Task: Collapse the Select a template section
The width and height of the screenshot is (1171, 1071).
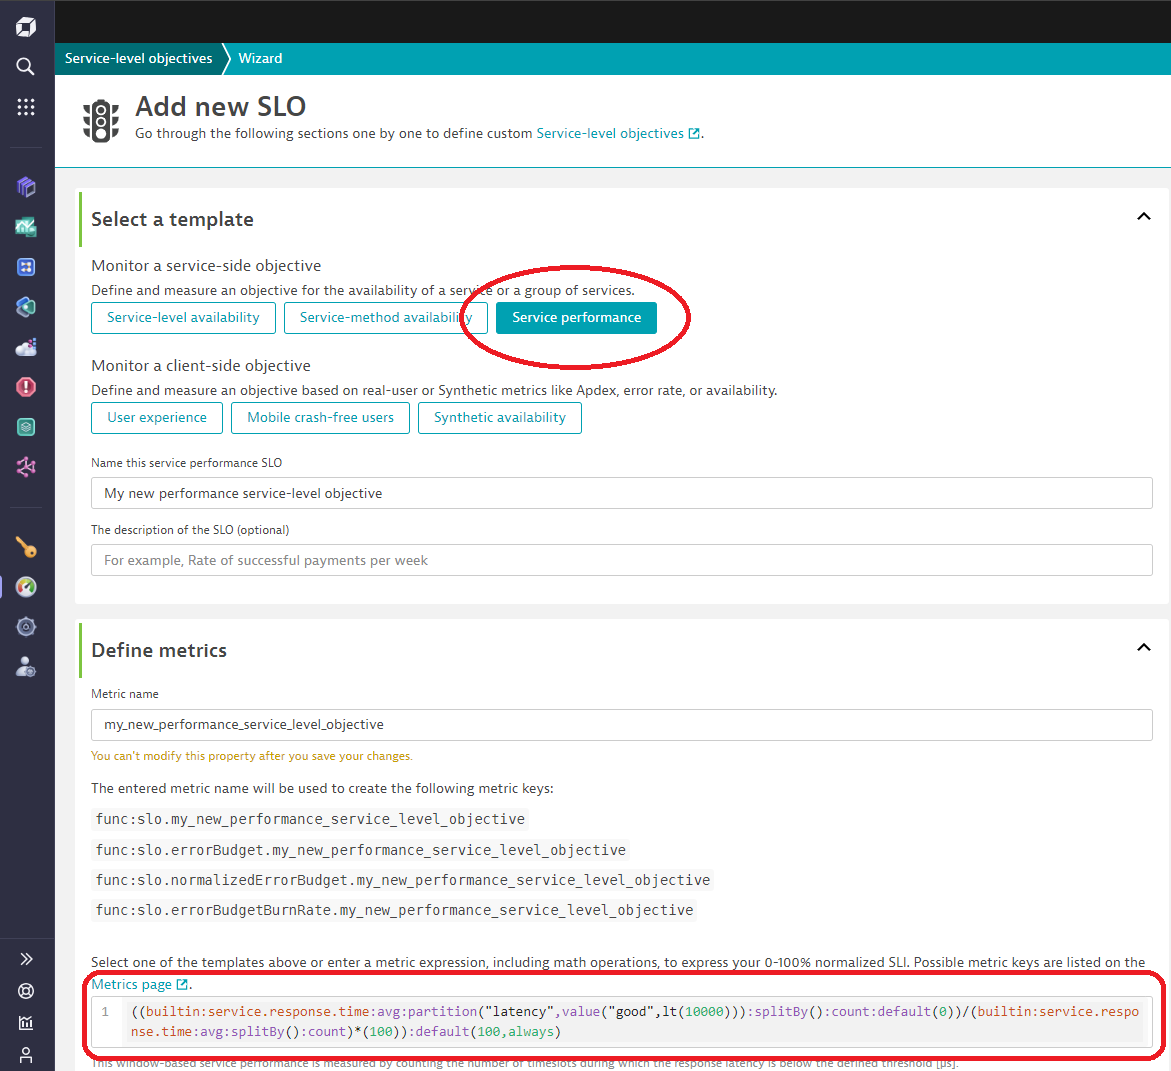Action: pos(1143,216)
